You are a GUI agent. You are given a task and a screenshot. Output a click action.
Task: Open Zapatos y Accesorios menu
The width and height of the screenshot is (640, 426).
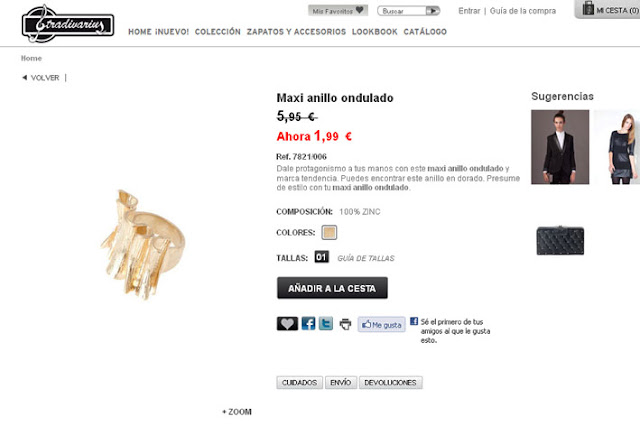[296, 32]
